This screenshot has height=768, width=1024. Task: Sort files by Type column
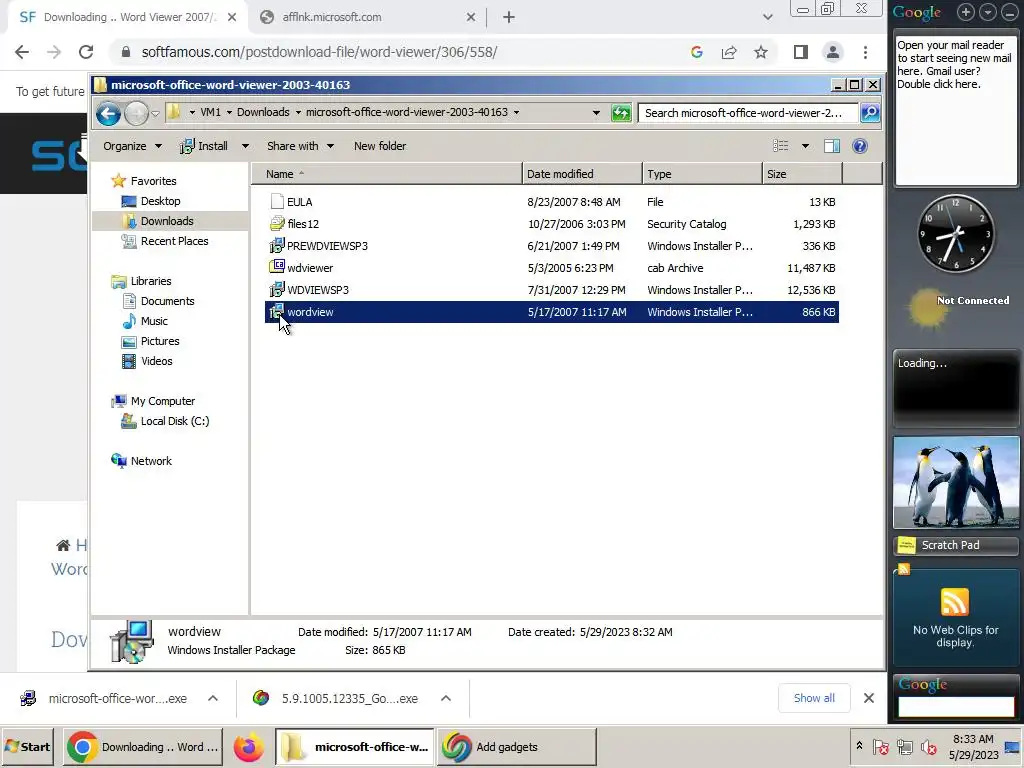pos(702,174)
